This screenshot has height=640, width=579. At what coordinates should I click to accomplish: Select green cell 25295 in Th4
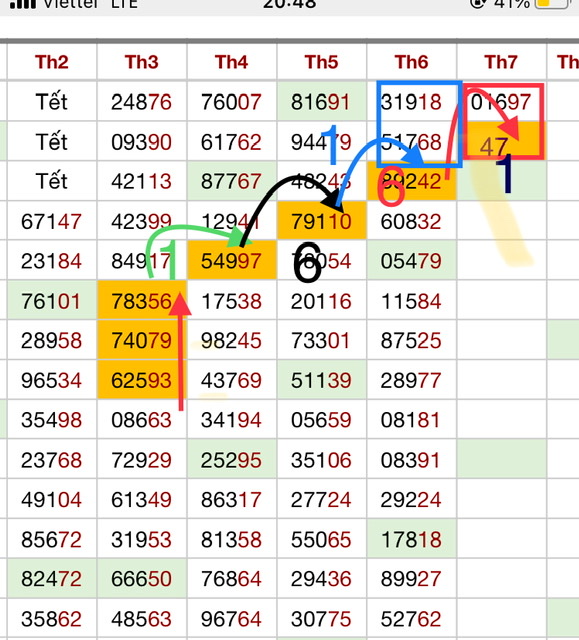(x=232, y=460)
